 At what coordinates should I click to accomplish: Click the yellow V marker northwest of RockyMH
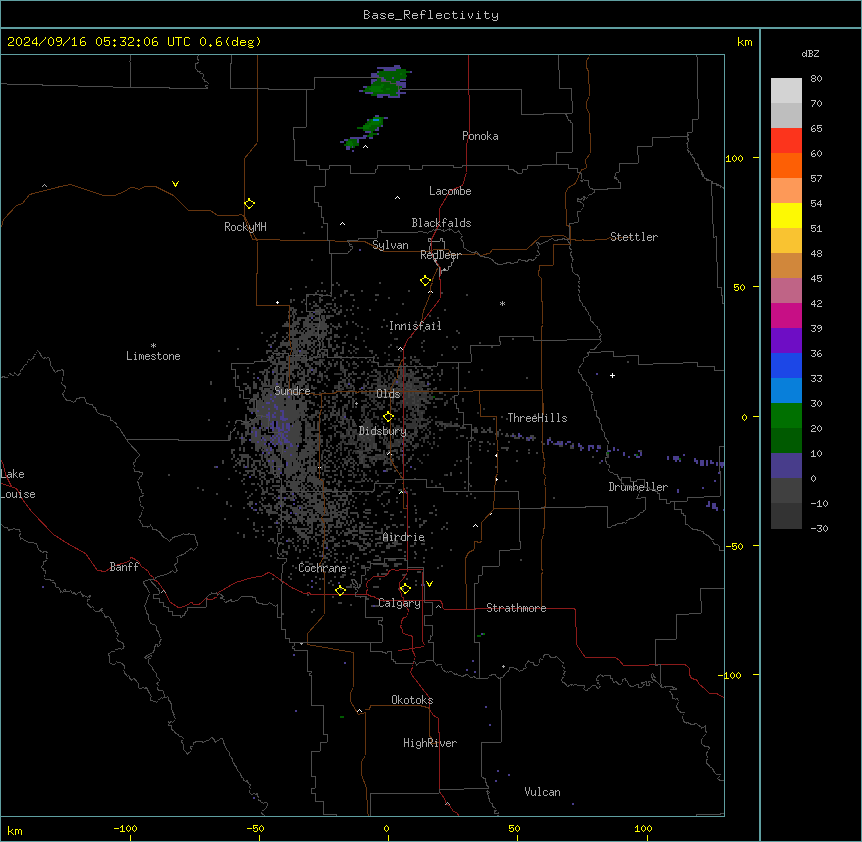[175, 184]
